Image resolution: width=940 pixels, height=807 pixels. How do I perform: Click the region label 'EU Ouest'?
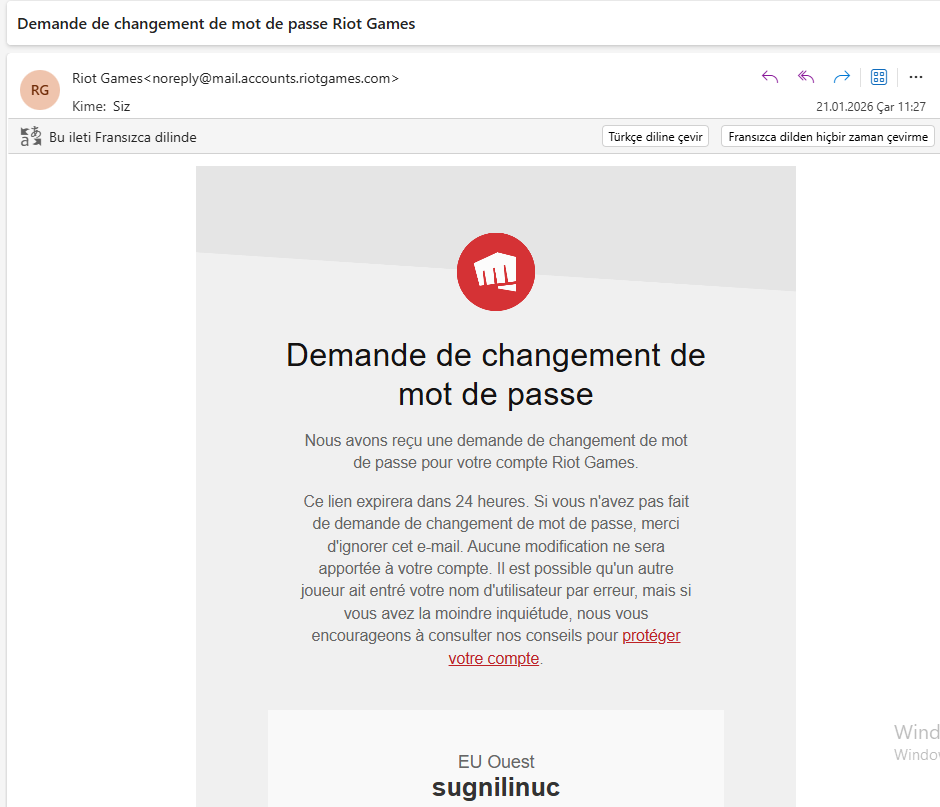click(496, 761)
